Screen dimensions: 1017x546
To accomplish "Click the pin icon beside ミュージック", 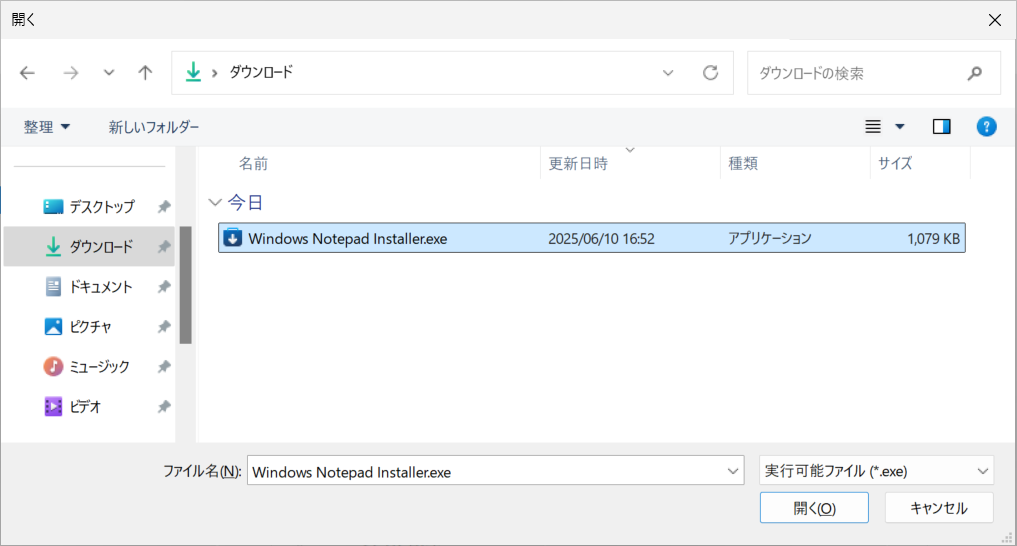I will [x=163, y=366].
